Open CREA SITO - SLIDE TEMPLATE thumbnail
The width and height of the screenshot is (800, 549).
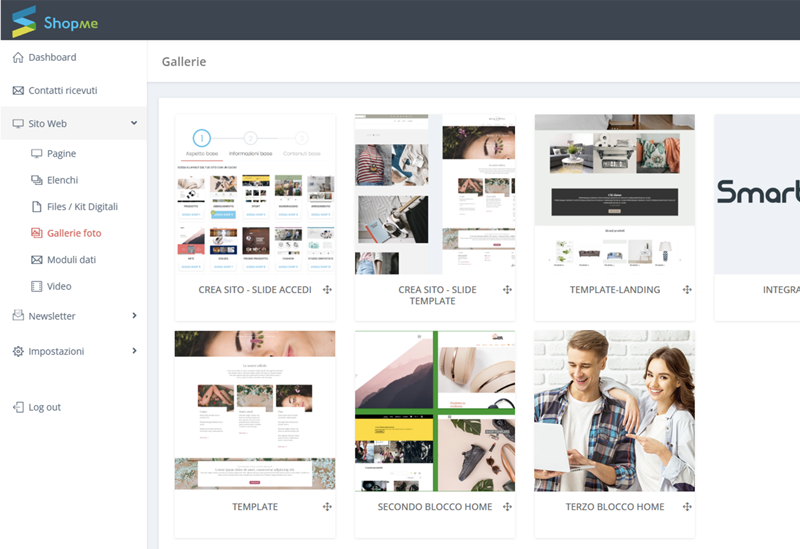[x=435, y=194]
